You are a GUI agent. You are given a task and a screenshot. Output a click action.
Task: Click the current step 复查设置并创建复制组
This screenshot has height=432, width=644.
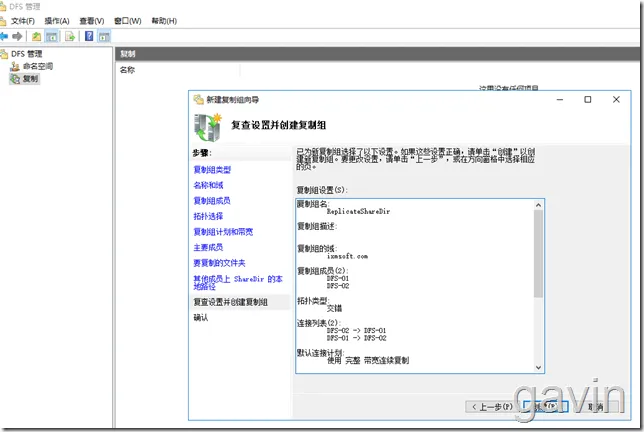(x=230, y=302)
